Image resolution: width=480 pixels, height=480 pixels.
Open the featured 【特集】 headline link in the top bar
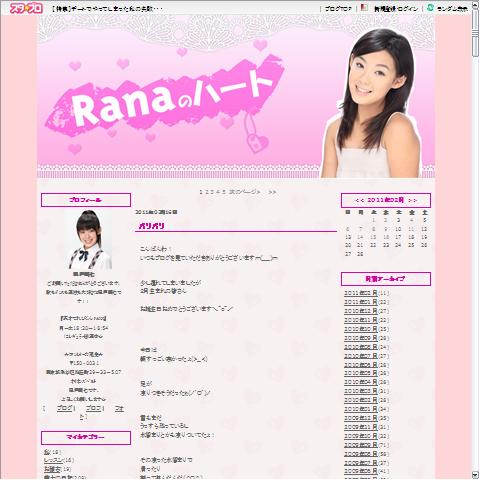click(108, 9)
